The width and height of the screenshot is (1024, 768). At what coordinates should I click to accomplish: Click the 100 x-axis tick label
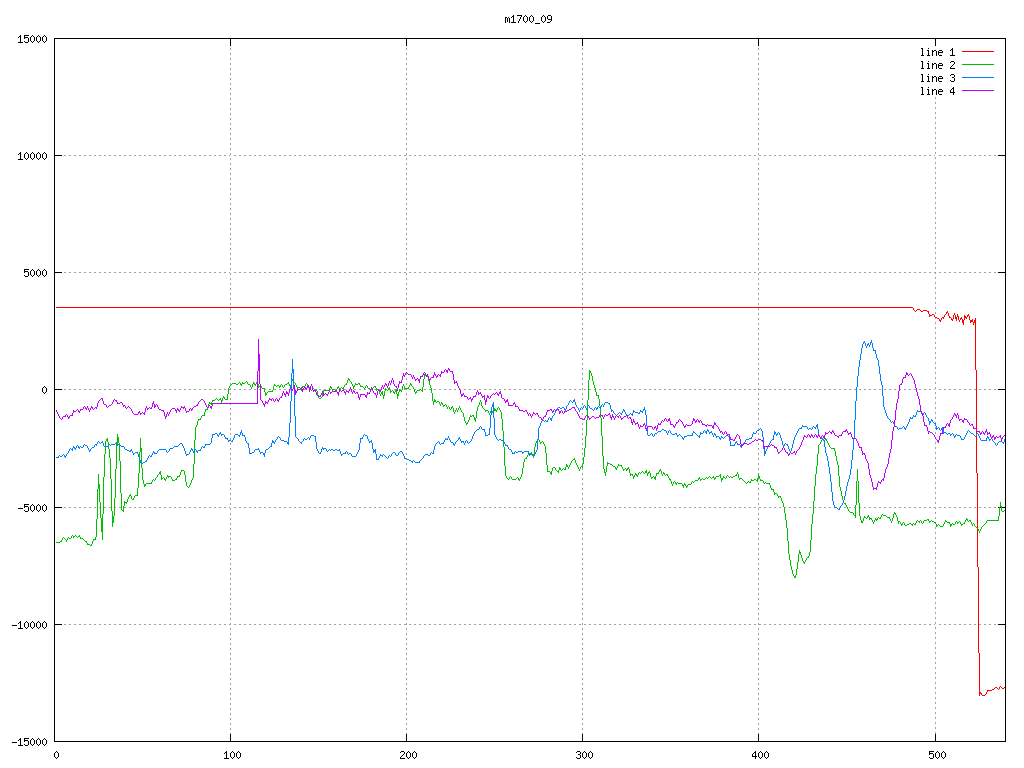coord(231,755)
